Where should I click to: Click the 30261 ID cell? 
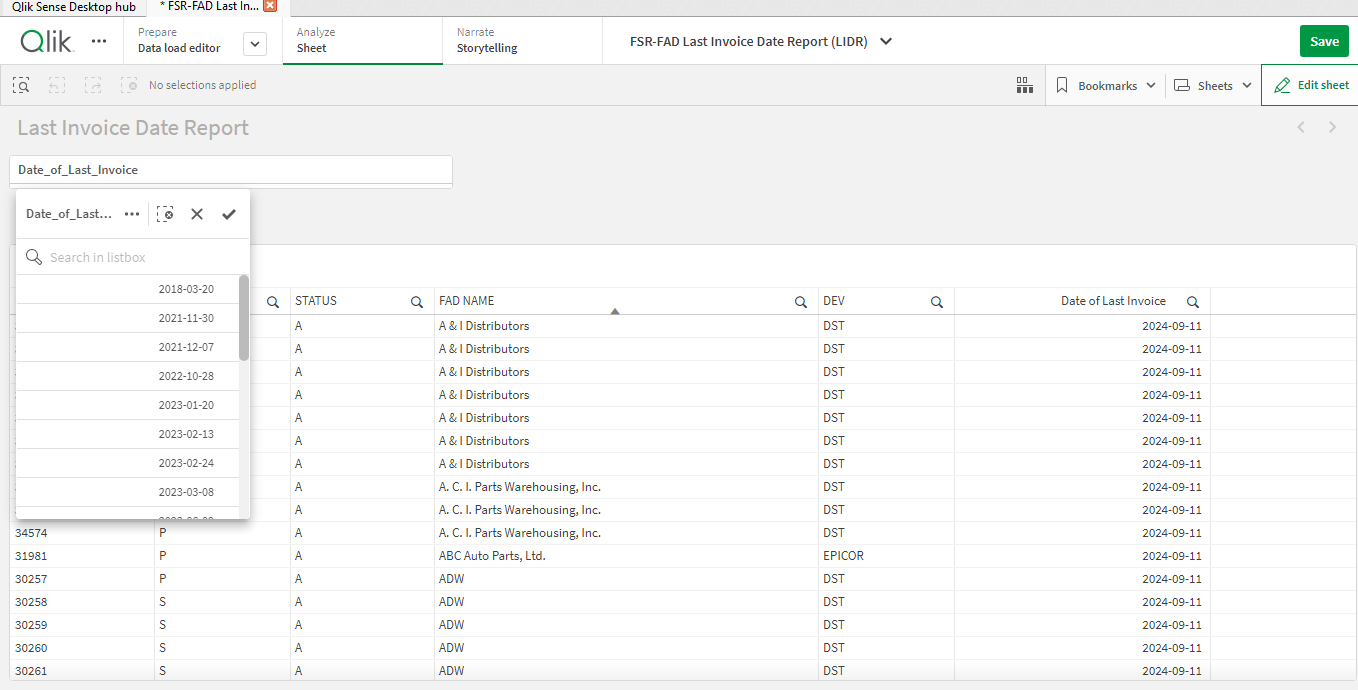pos(82,671)
